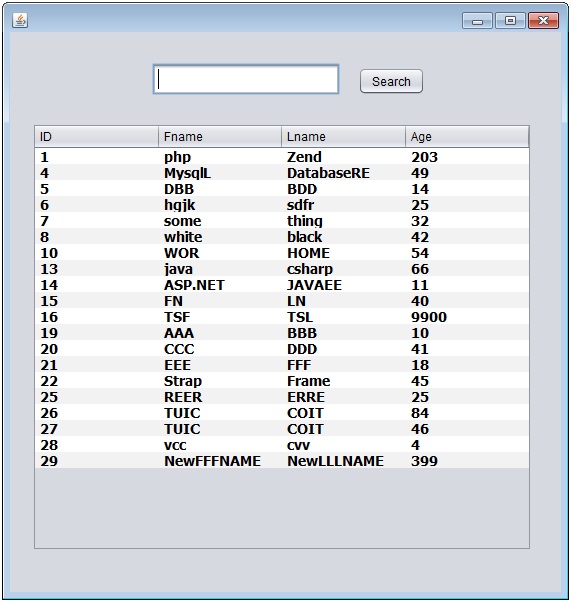
Task: Select the Age cell "9900"
Action: click(467, 317)
